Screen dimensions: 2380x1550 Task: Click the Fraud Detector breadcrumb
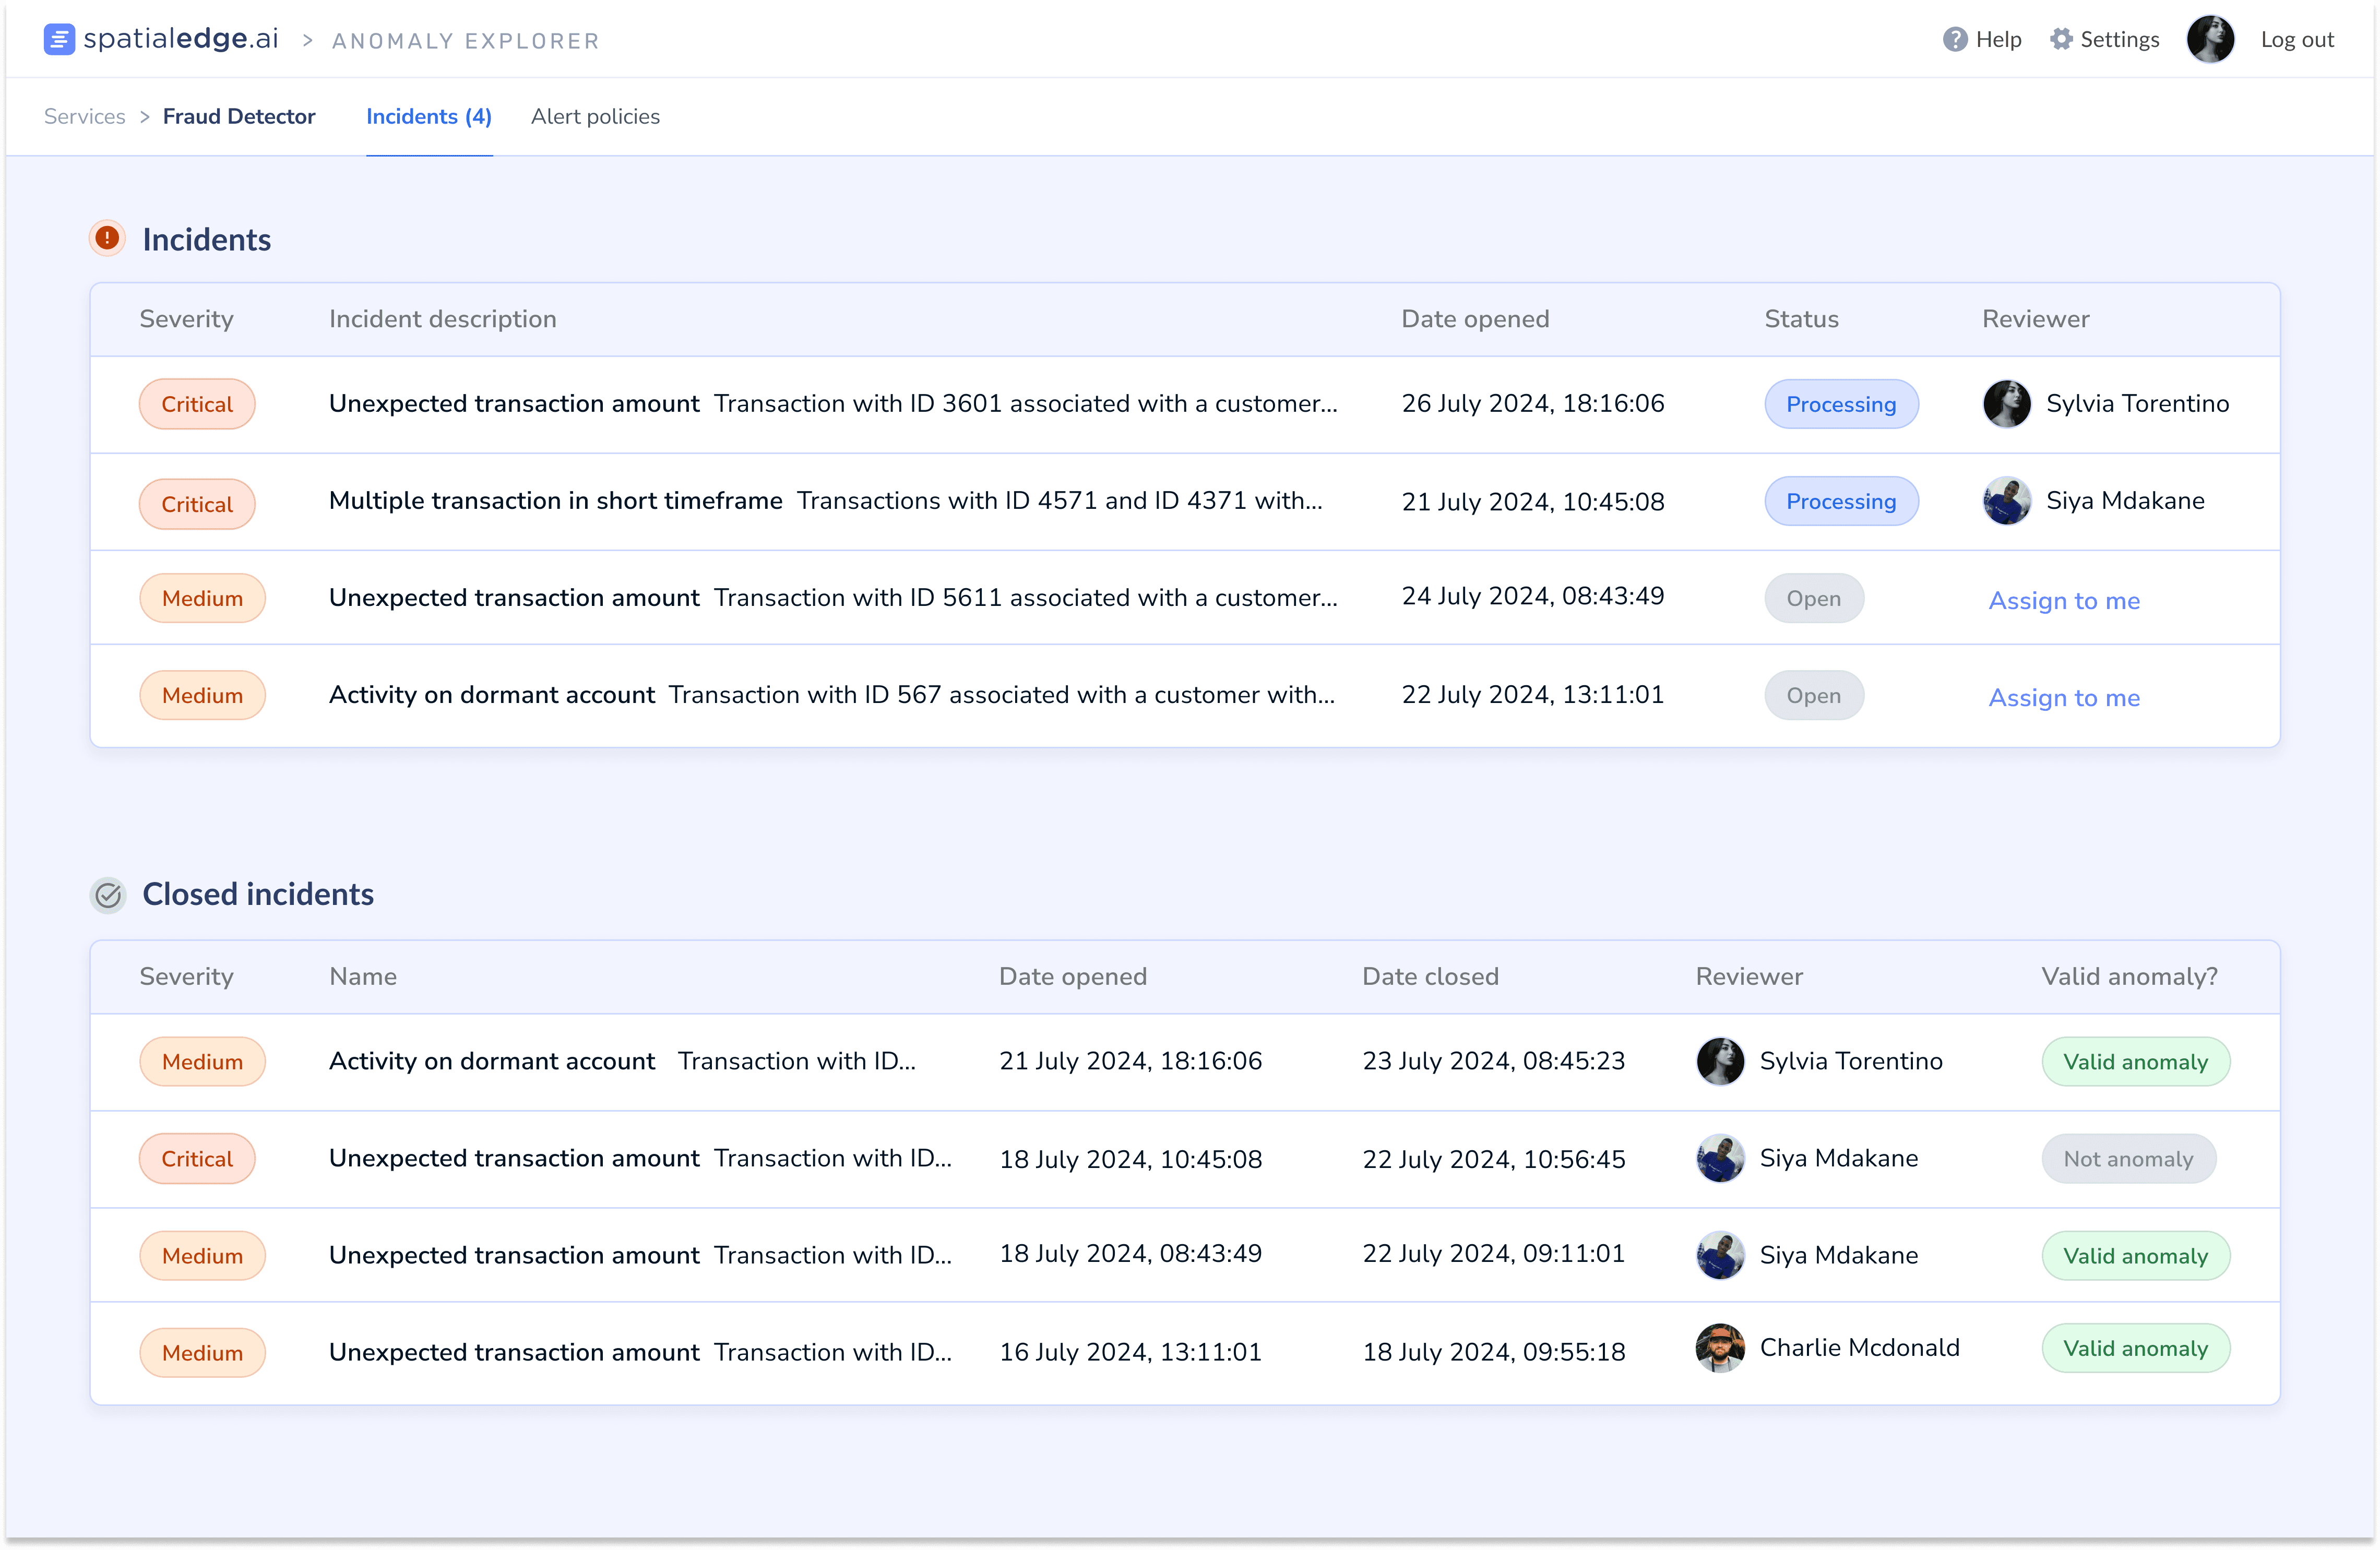(239, 117)
